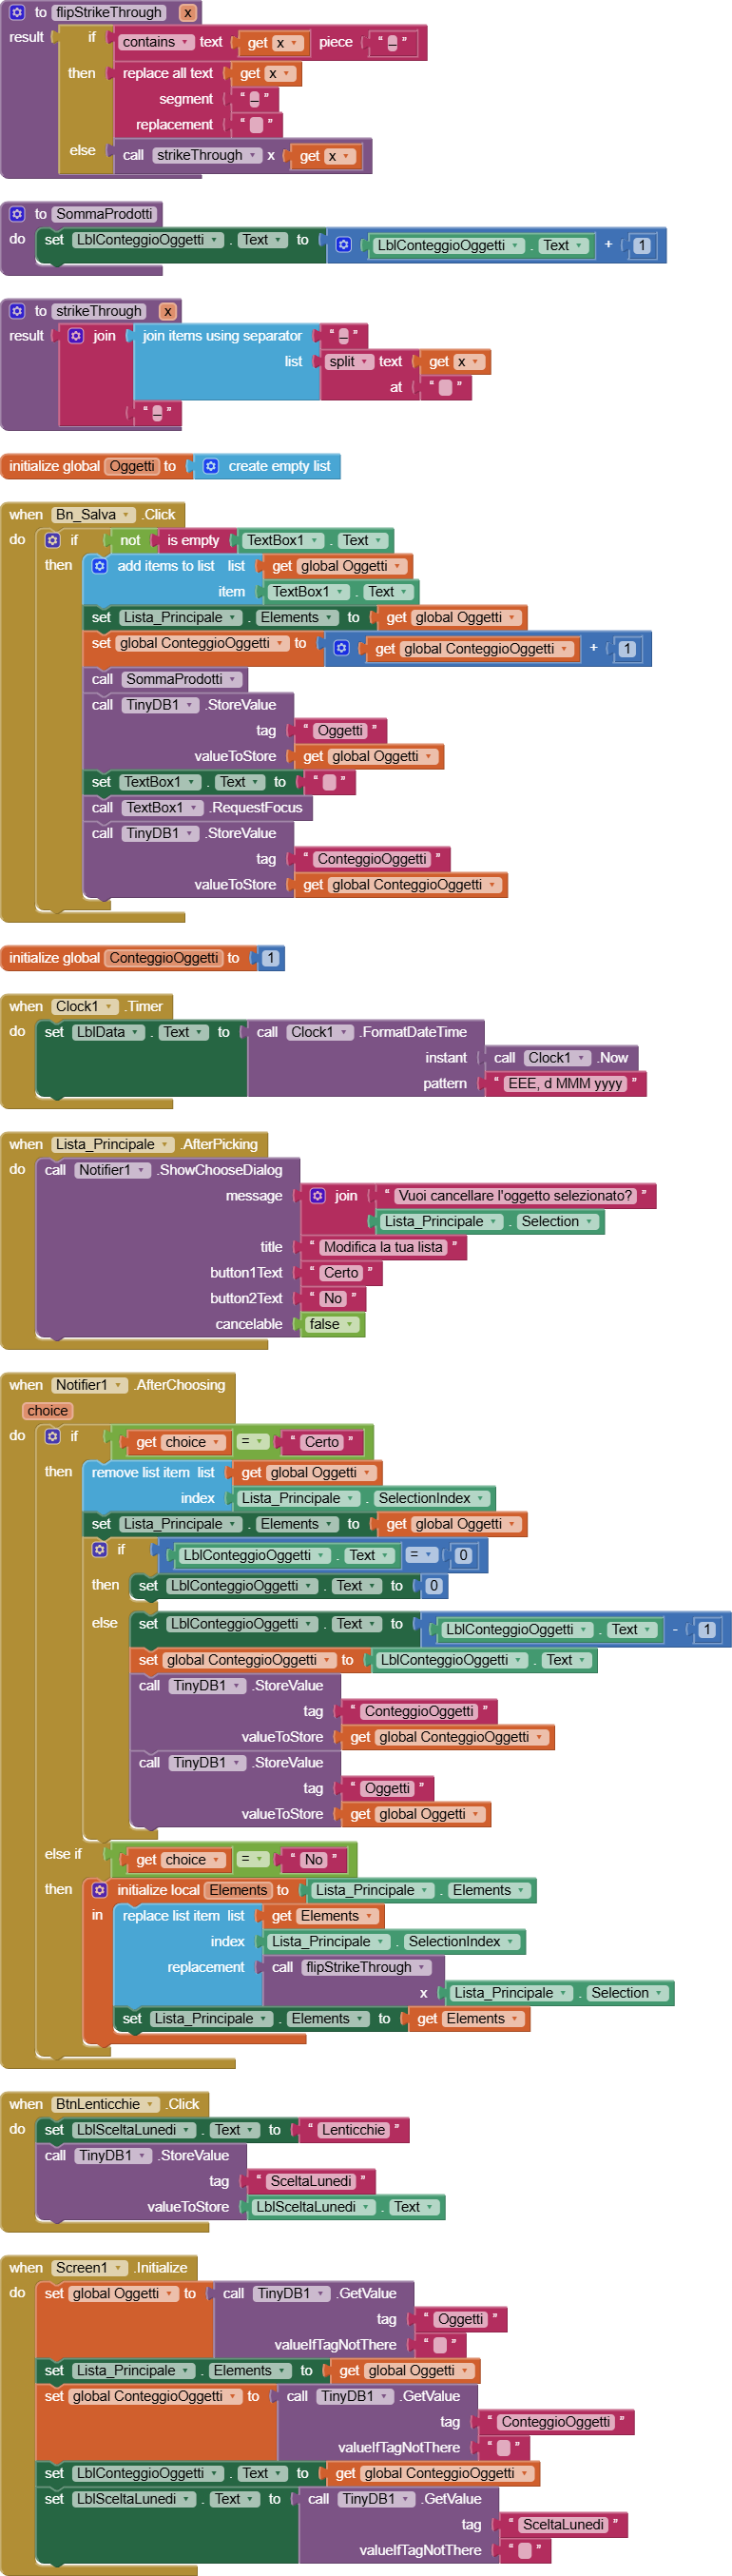The height and width of the screenshot is (2576, 732).
Task: Open the gear on the add items to list block
Action: pyautogui.click(x=100, y=566)
